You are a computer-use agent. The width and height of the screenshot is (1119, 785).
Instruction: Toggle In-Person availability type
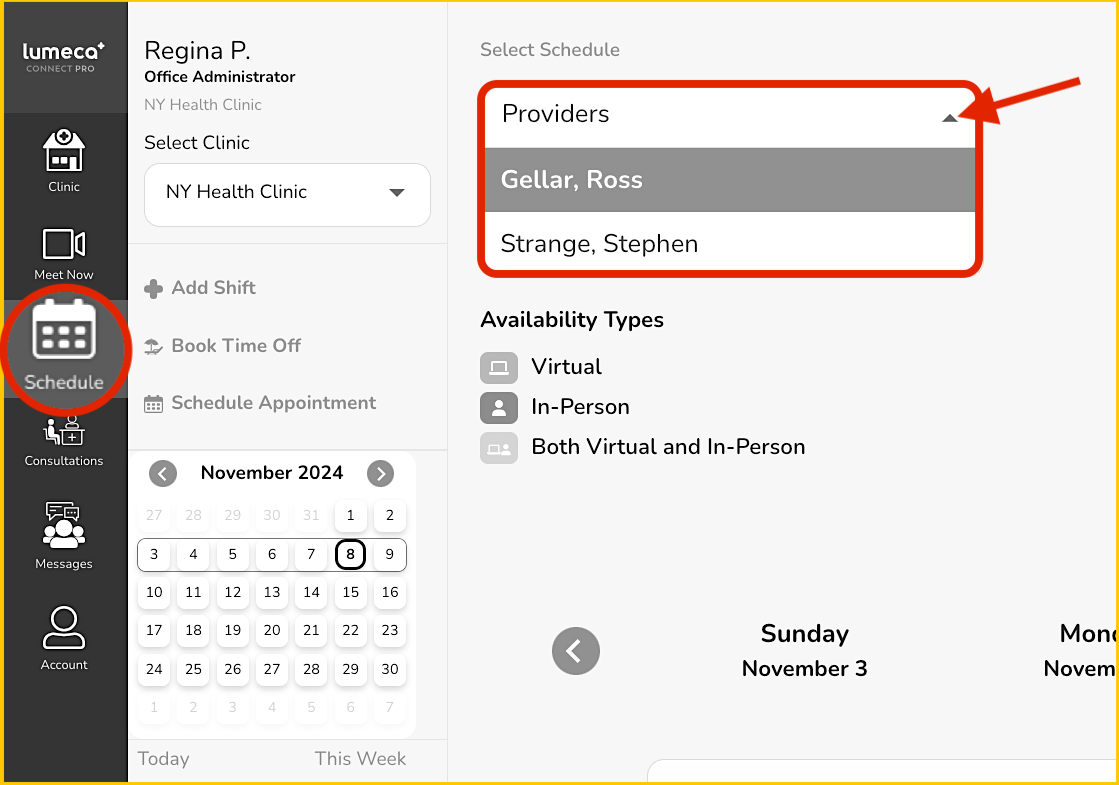point(498,407)
